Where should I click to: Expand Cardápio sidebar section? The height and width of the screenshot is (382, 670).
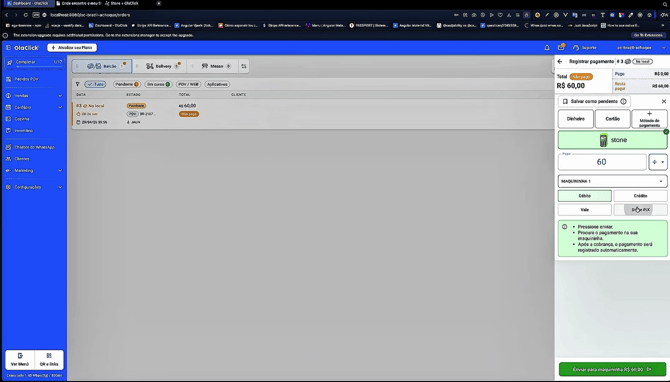coord(34,107)
